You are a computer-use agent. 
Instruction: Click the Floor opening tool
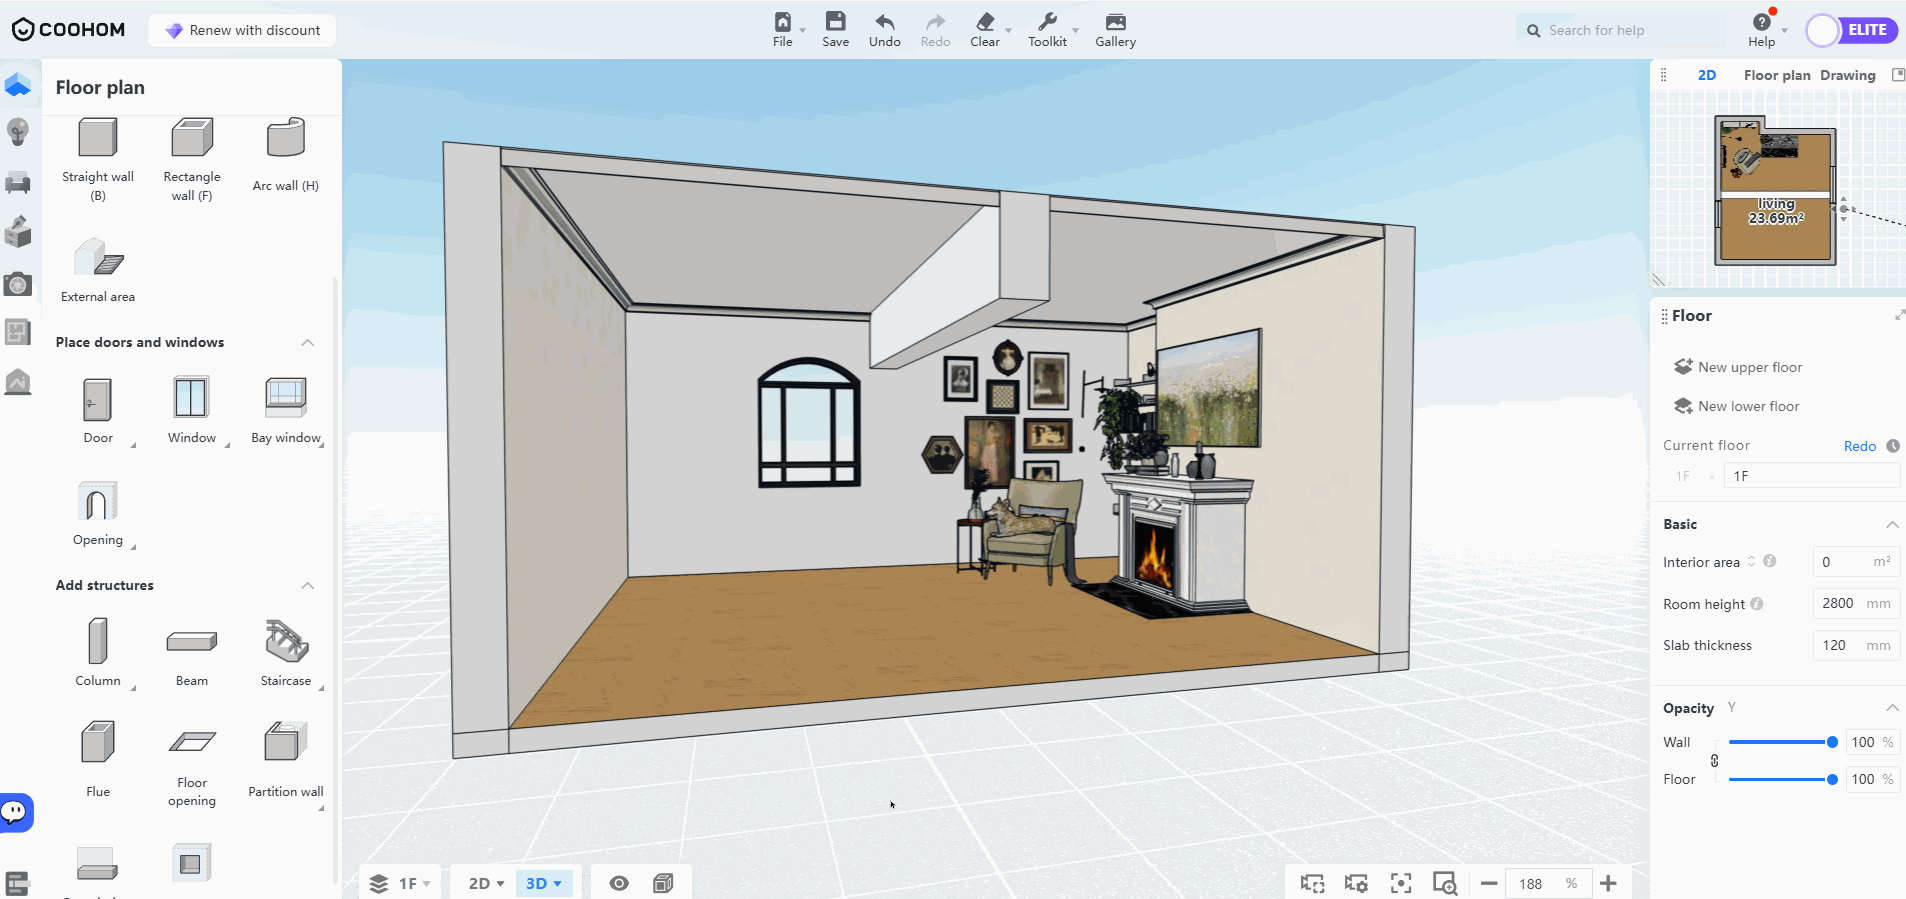(191, 745)
